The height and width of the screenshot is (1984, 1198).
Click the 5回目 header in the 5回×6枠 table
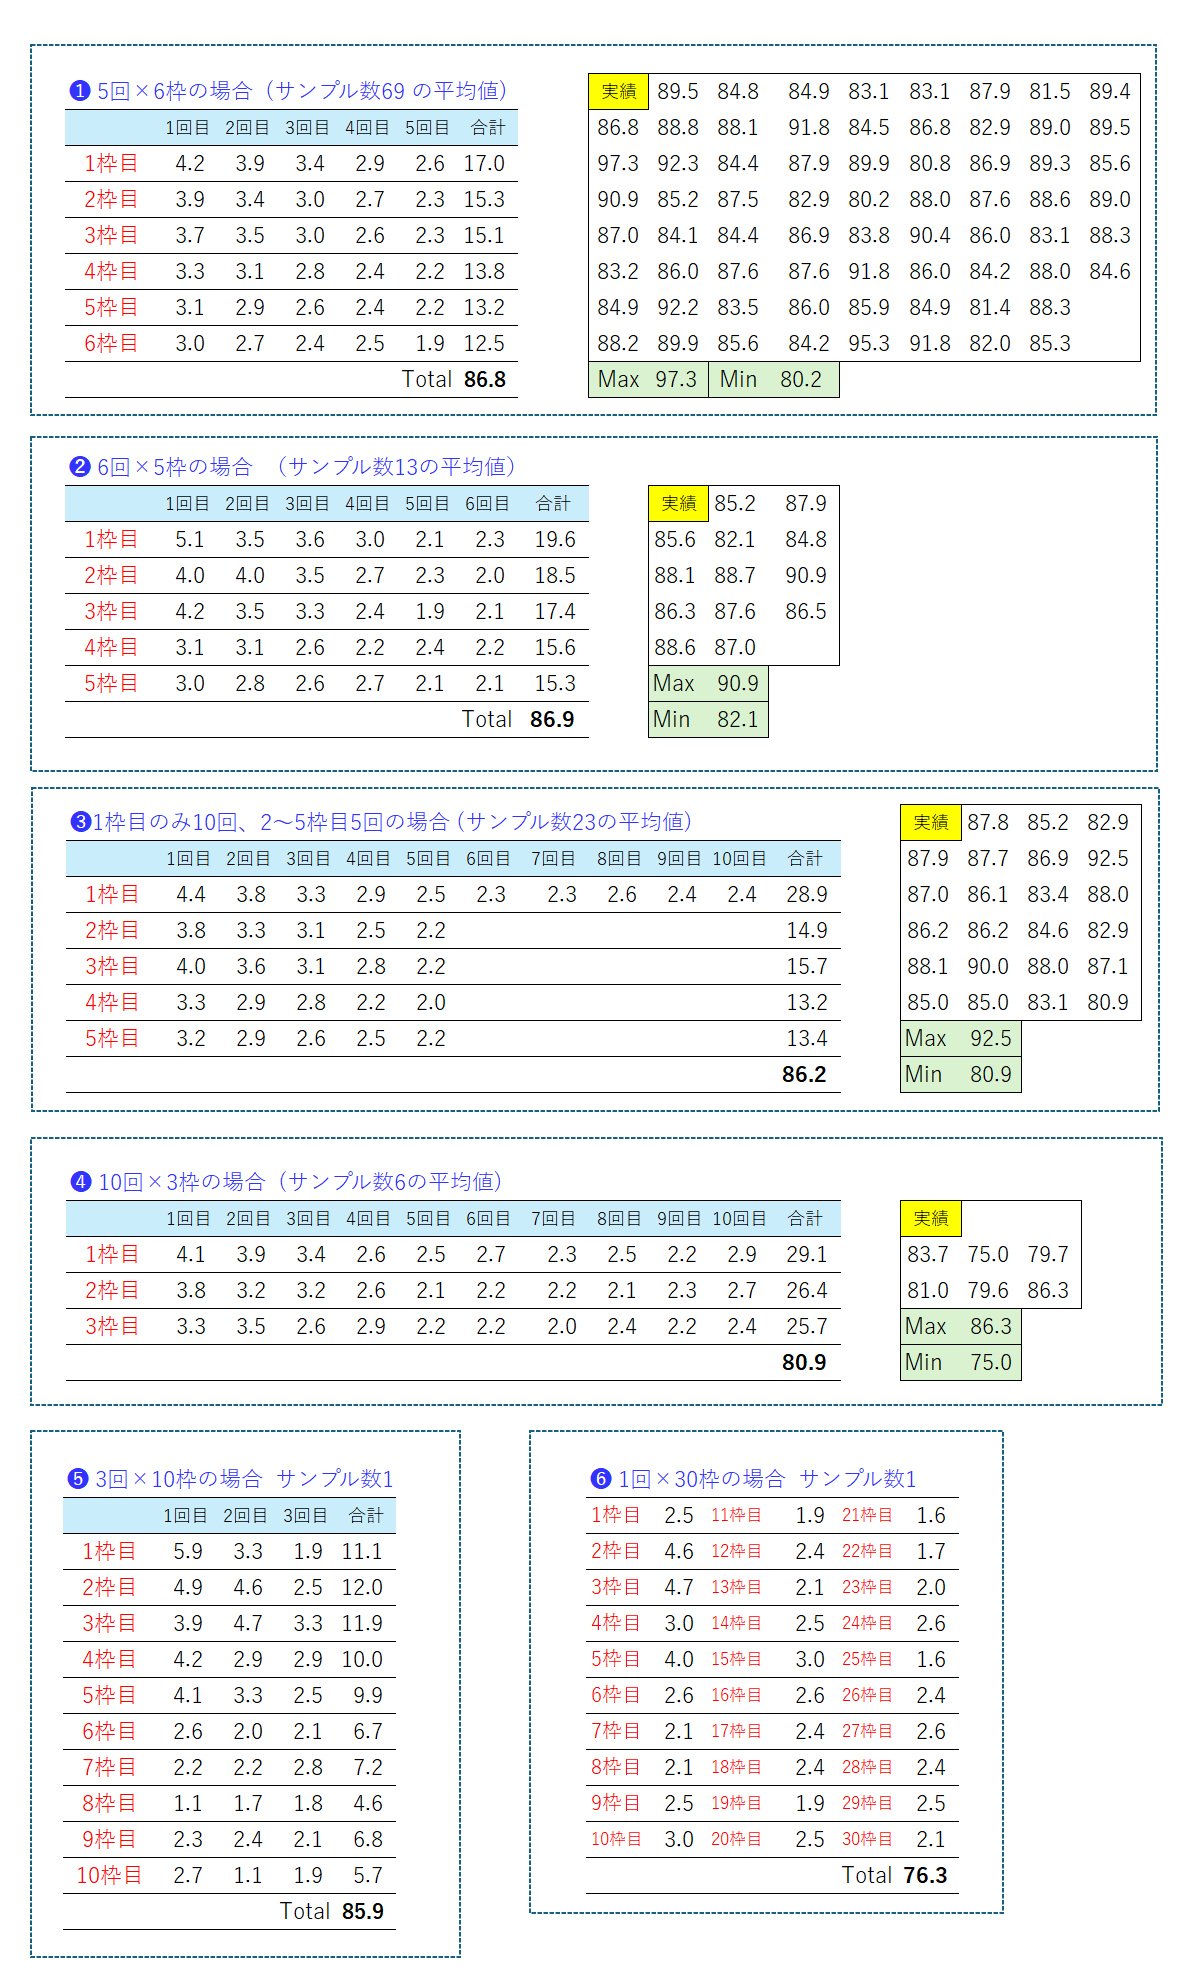click(x=428, y=128)
